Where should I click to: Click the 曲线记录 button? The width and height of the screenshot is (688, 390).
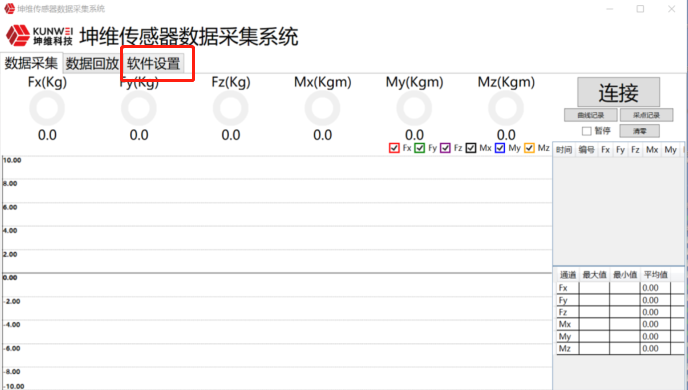pos(591,115)
